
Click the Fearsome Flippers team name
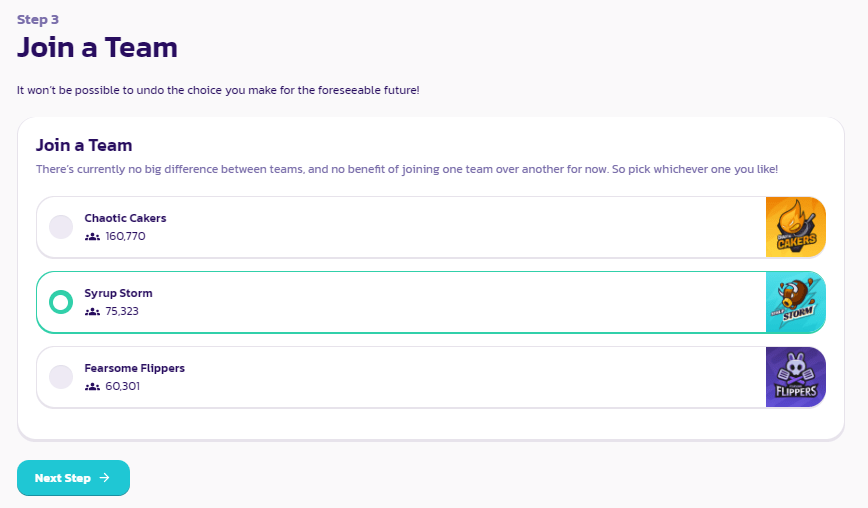tap(134, 368)
